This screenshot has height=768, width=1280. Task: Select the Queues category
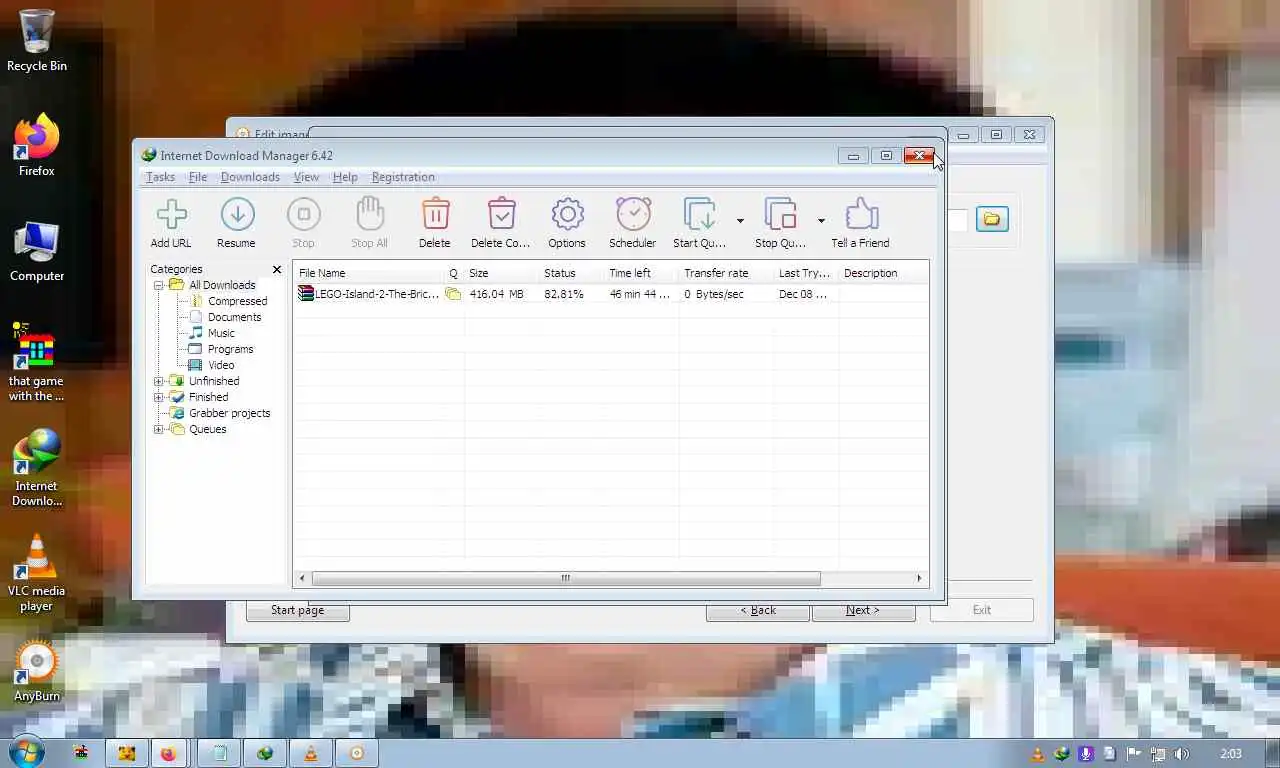207,429
